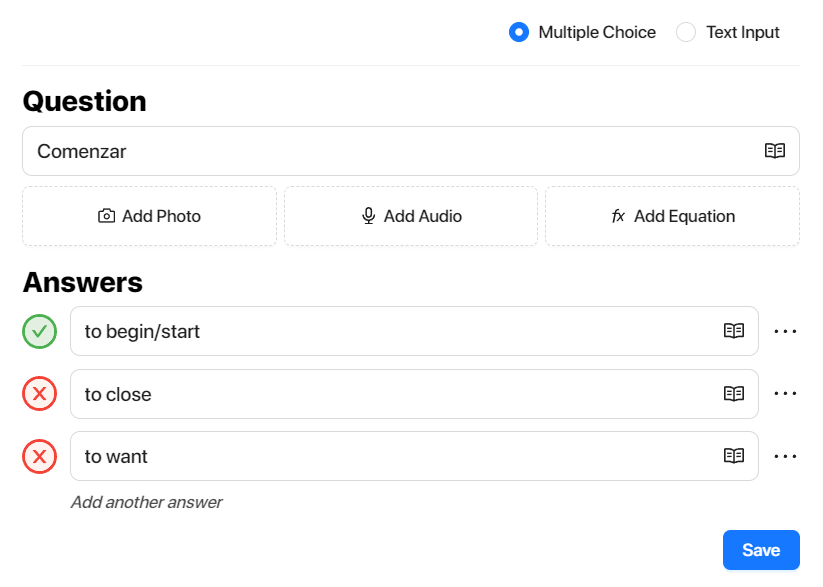Focus the Comenzar question text field
Viewport: 823px width, 587px height.
[x=410, y=151]
